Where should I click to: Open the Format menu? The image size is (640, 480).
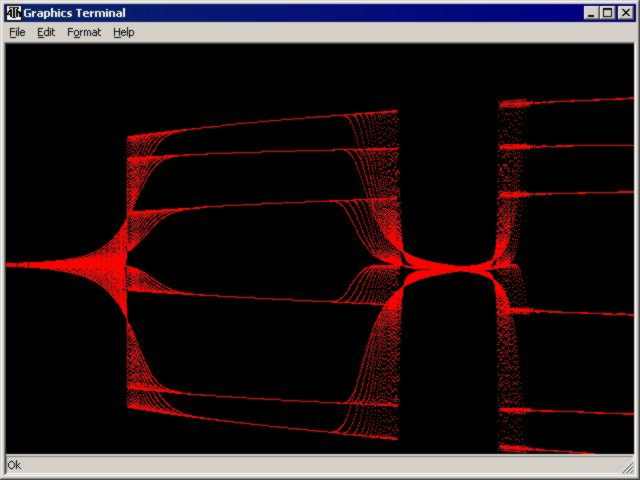click(x=84, y=32)
